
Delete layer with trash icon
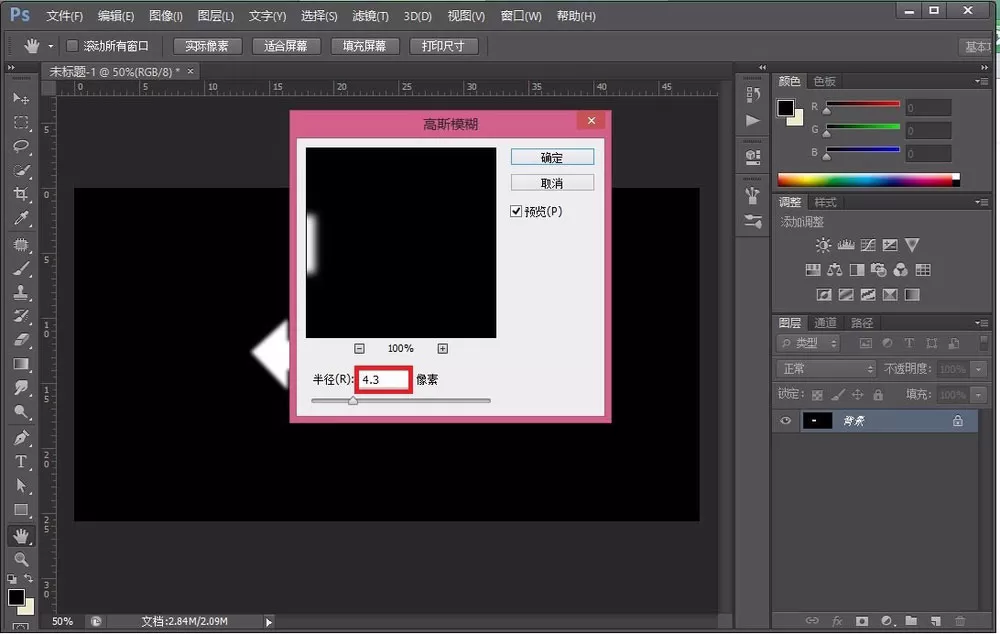pos(960,621)
